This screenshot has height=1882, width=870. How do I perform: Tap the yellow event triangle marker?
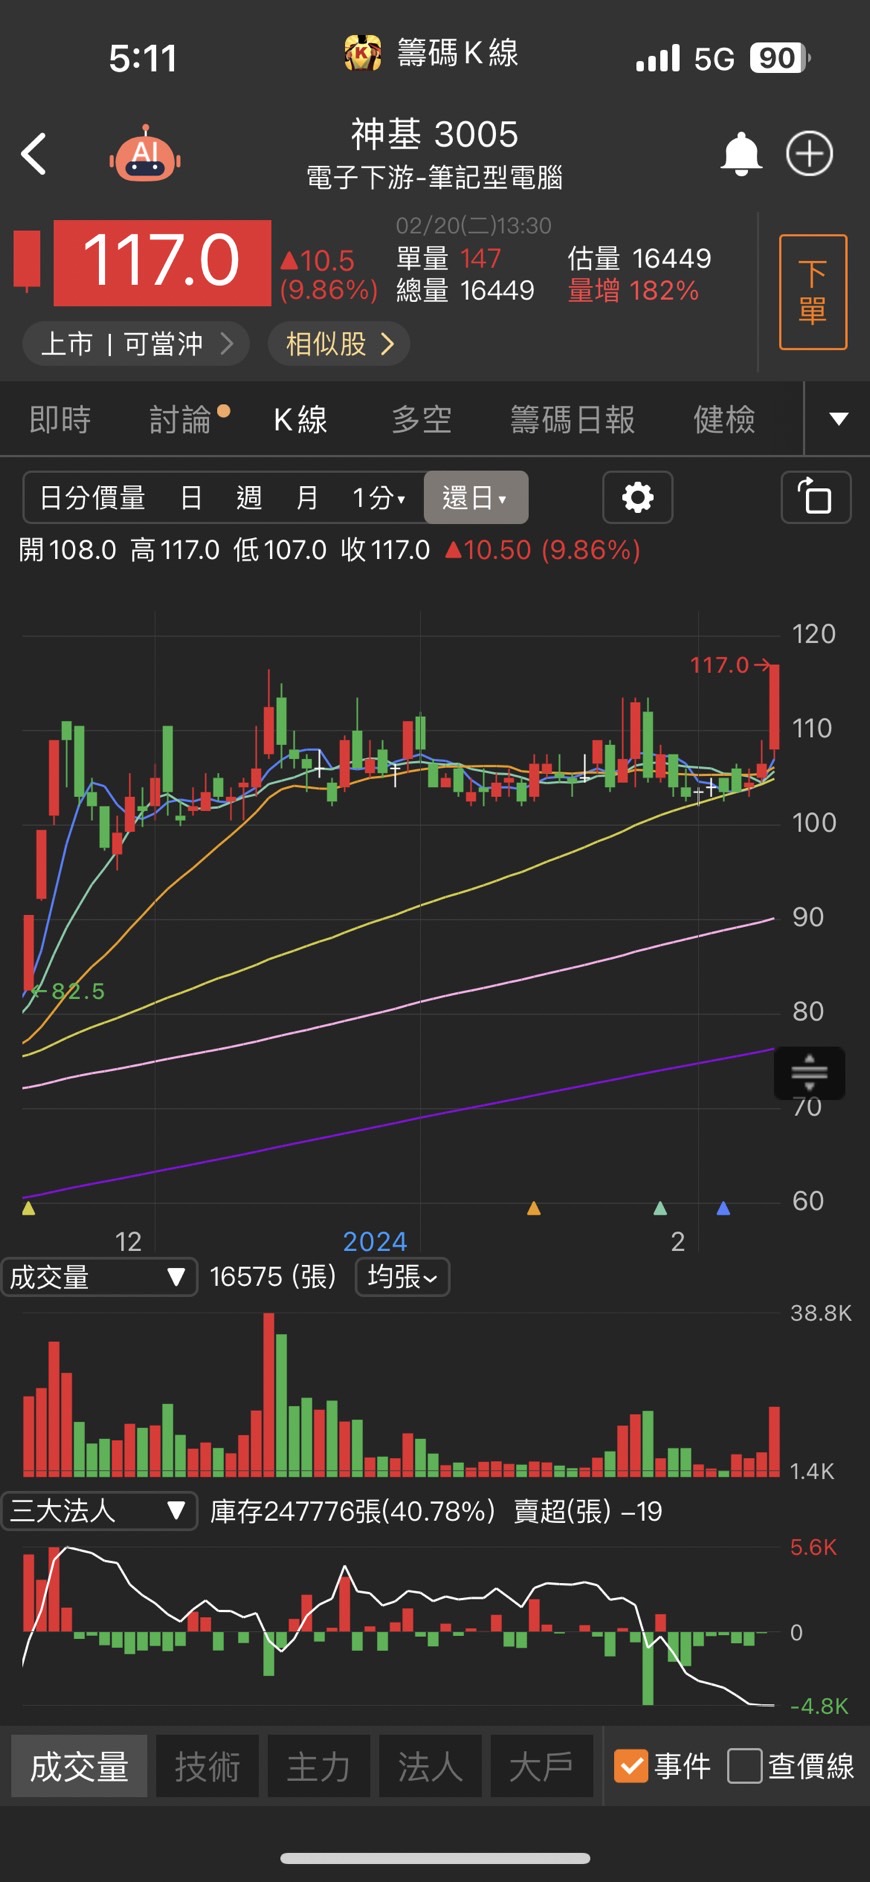tap(28, 1208)
